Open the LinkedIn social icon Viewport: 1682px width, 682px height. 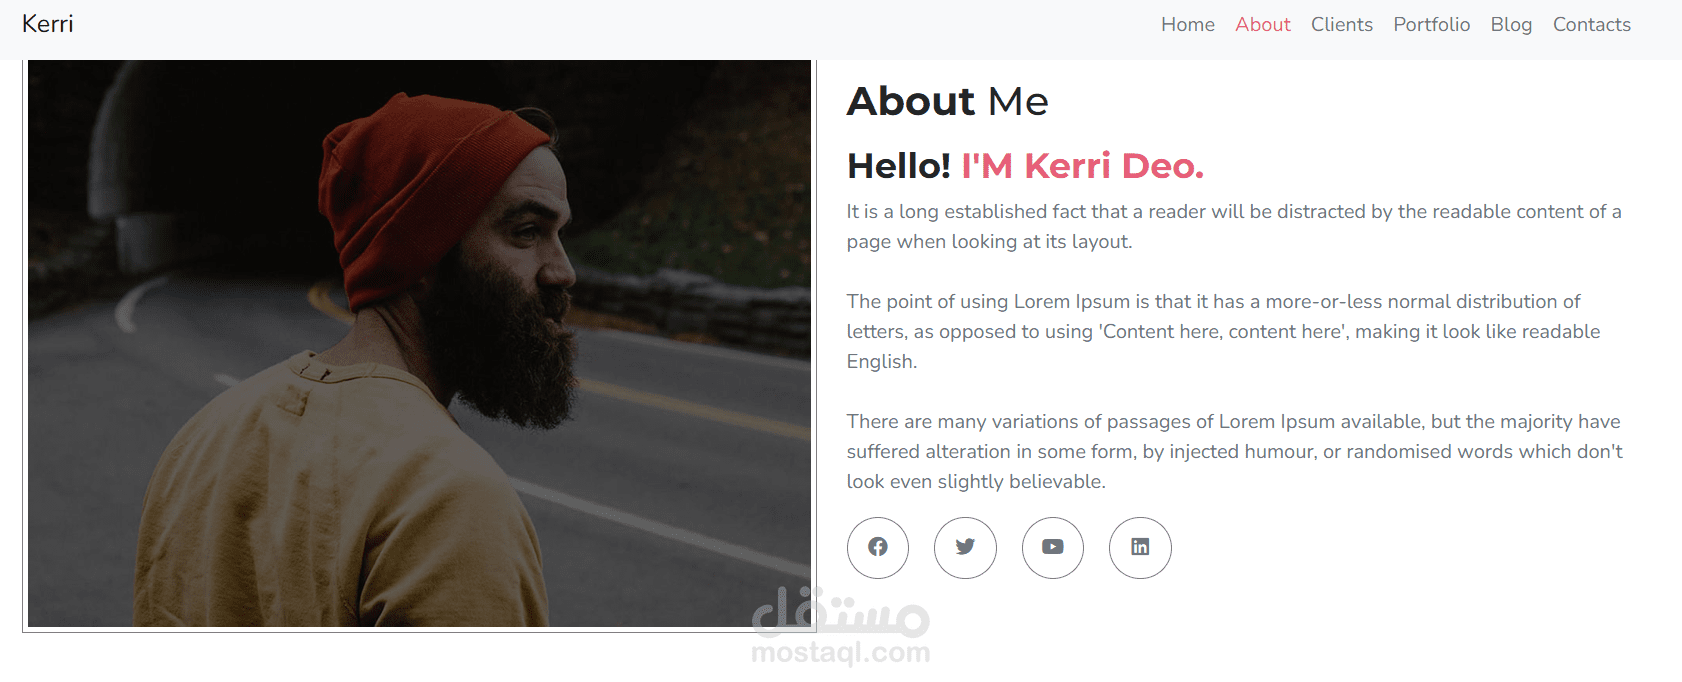point(1140,547)
